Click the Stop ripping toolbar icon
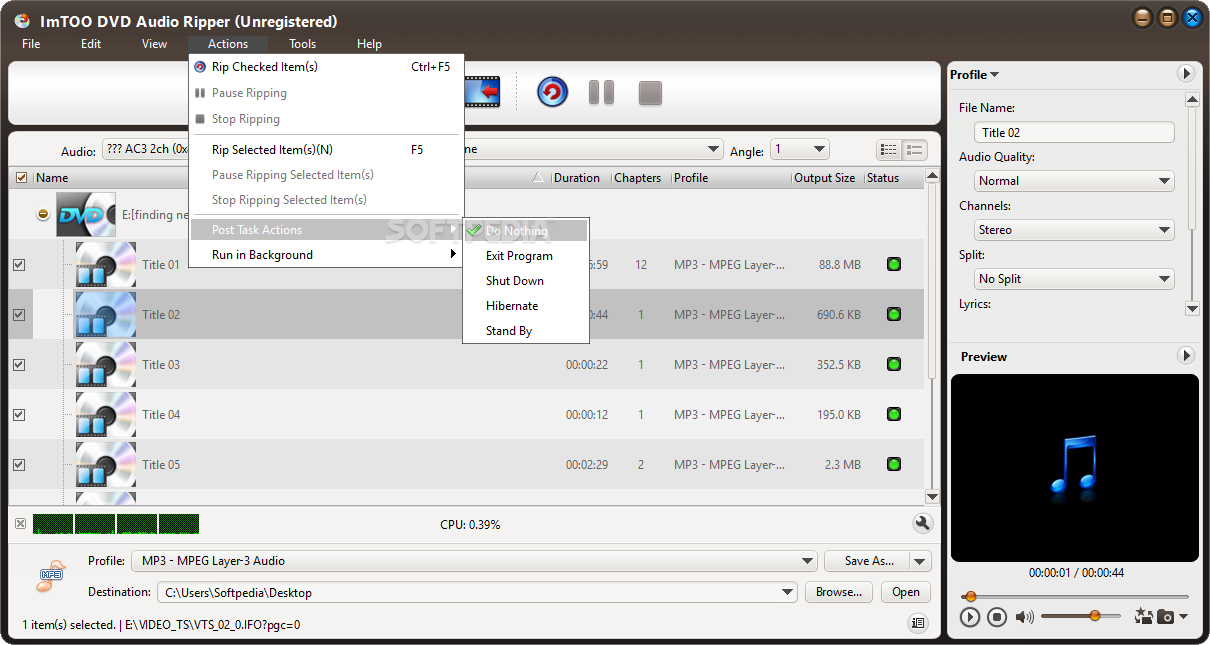The width and height of the screenshot is (1210, 645). point(650,93)
